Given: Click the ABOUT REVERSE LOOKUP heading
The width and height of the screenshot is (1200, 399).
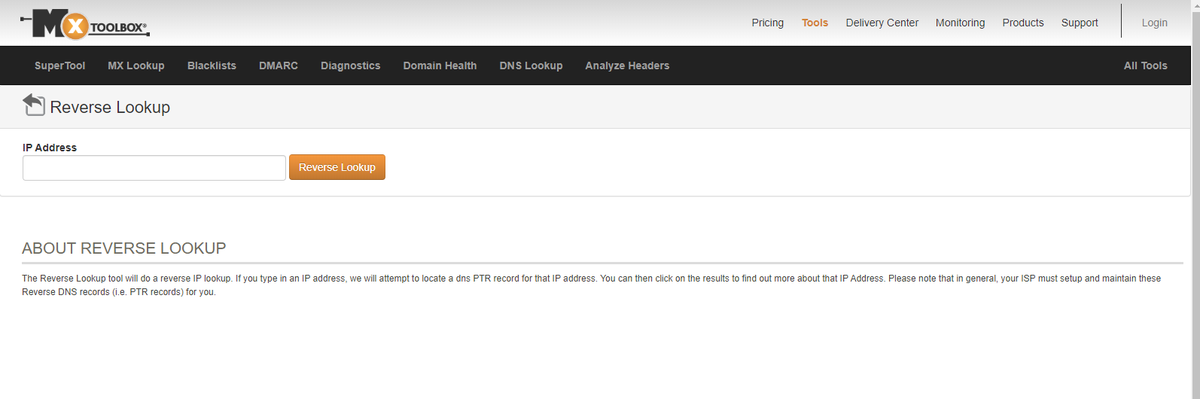Looking at the screenshot, I should (x=124, y=248).
